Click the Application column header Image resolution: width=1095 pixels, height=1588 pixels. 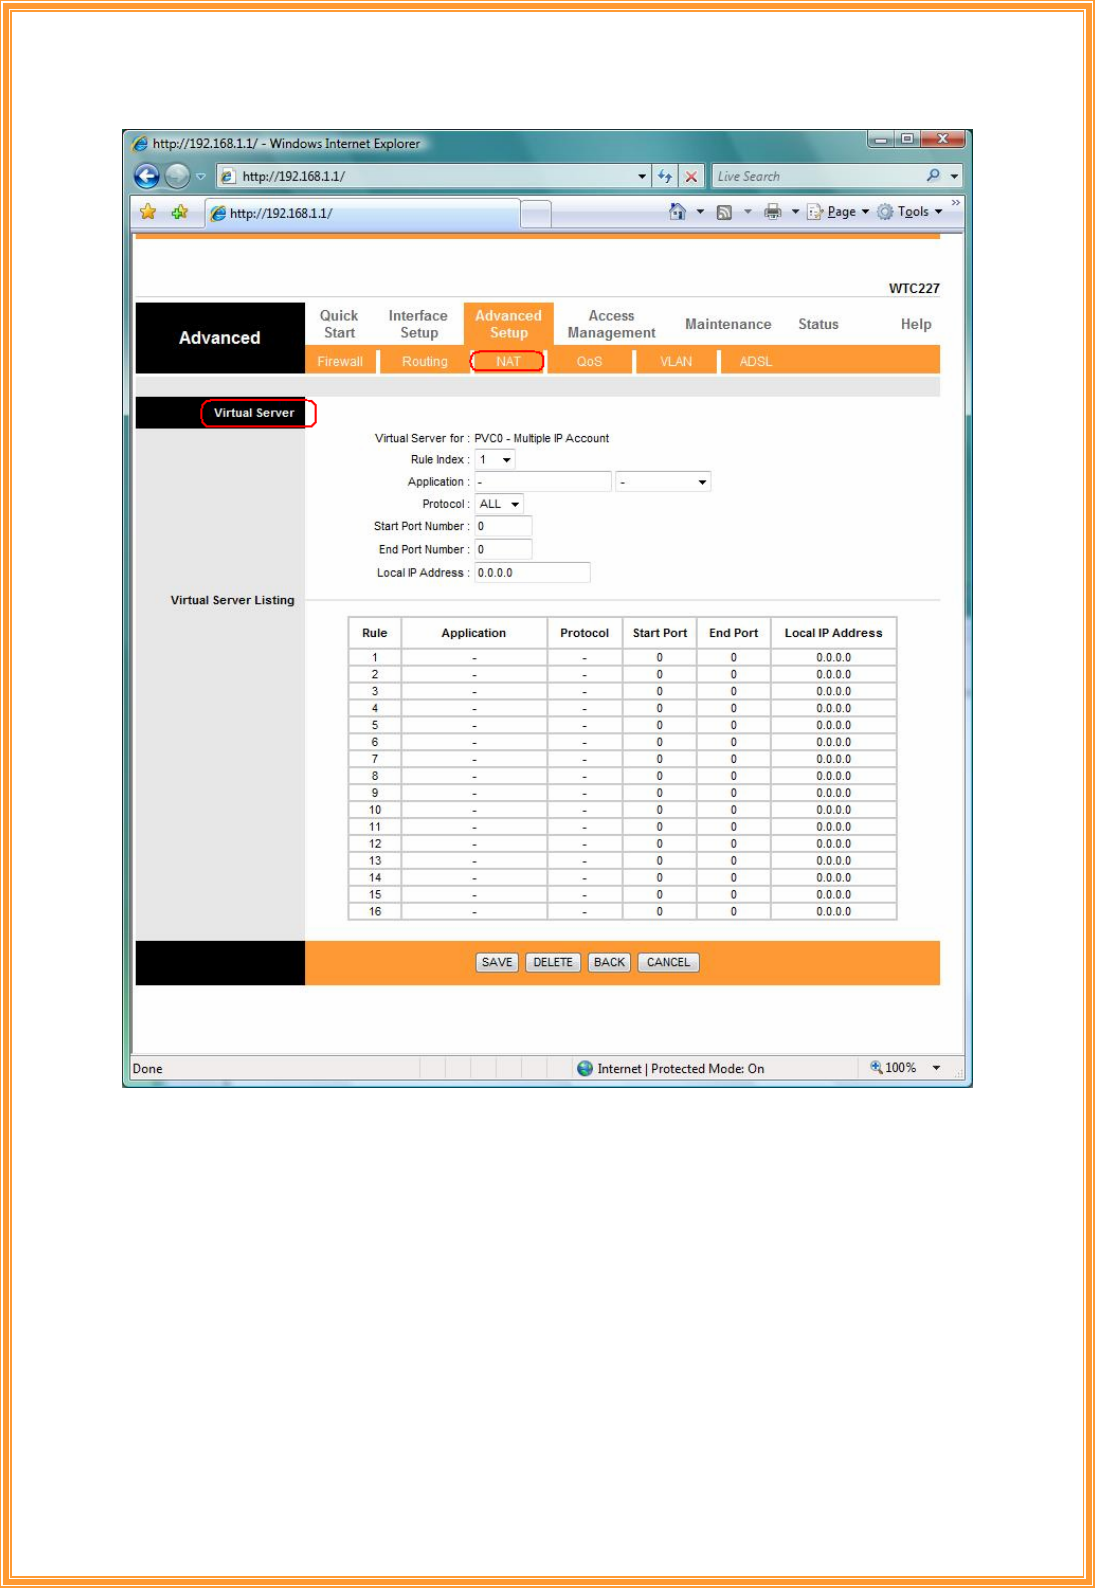click(x=474, y=633)
